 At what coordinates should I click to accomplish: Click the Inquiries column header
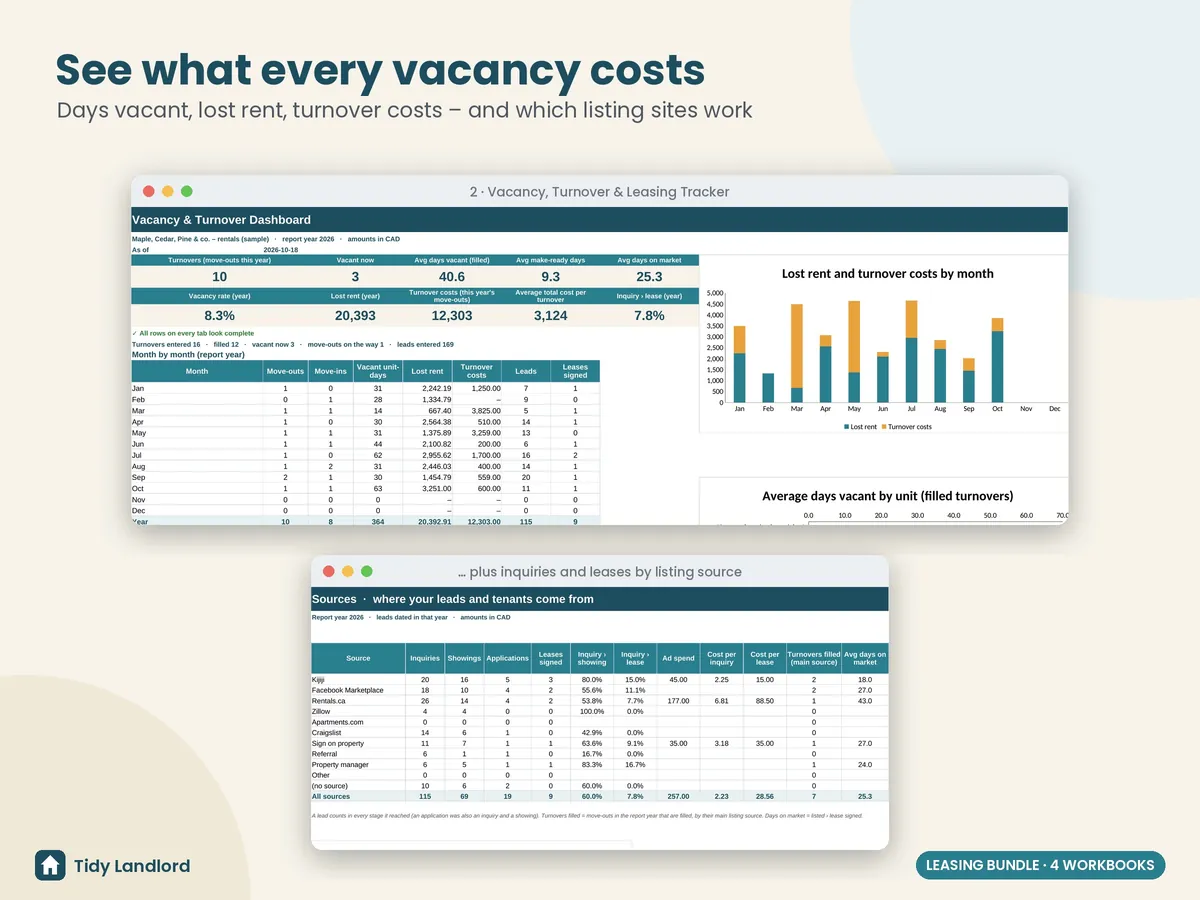point(425,658)
